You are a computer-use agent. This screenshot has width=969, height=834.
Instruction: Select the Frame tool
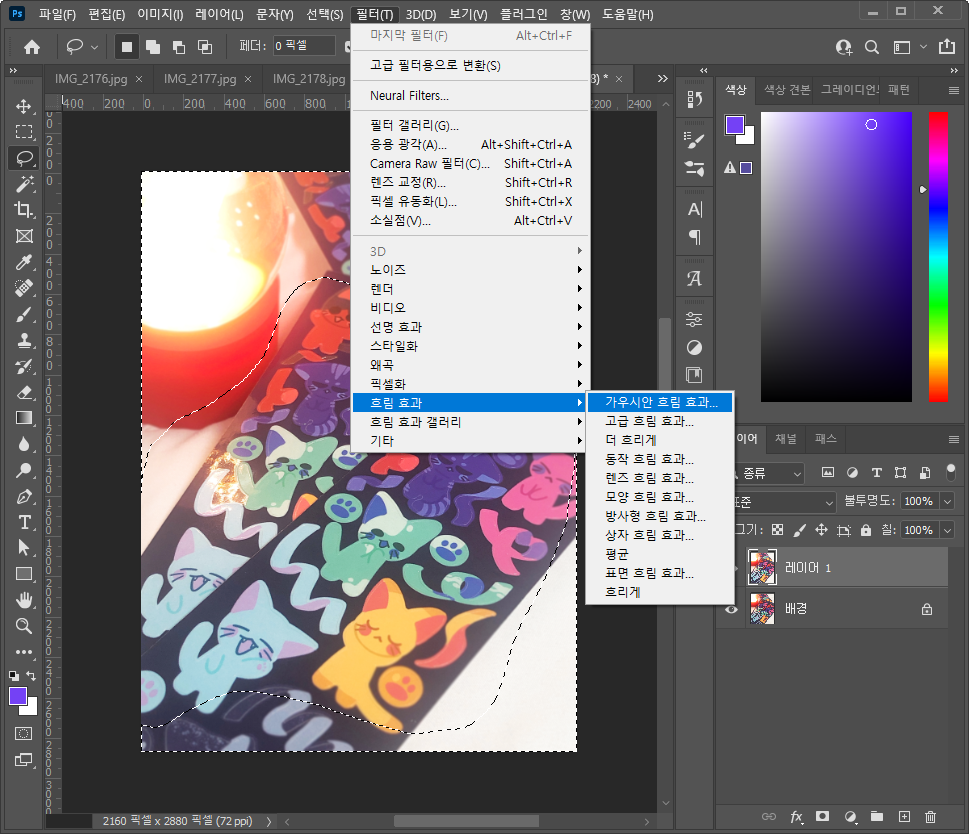24,235
